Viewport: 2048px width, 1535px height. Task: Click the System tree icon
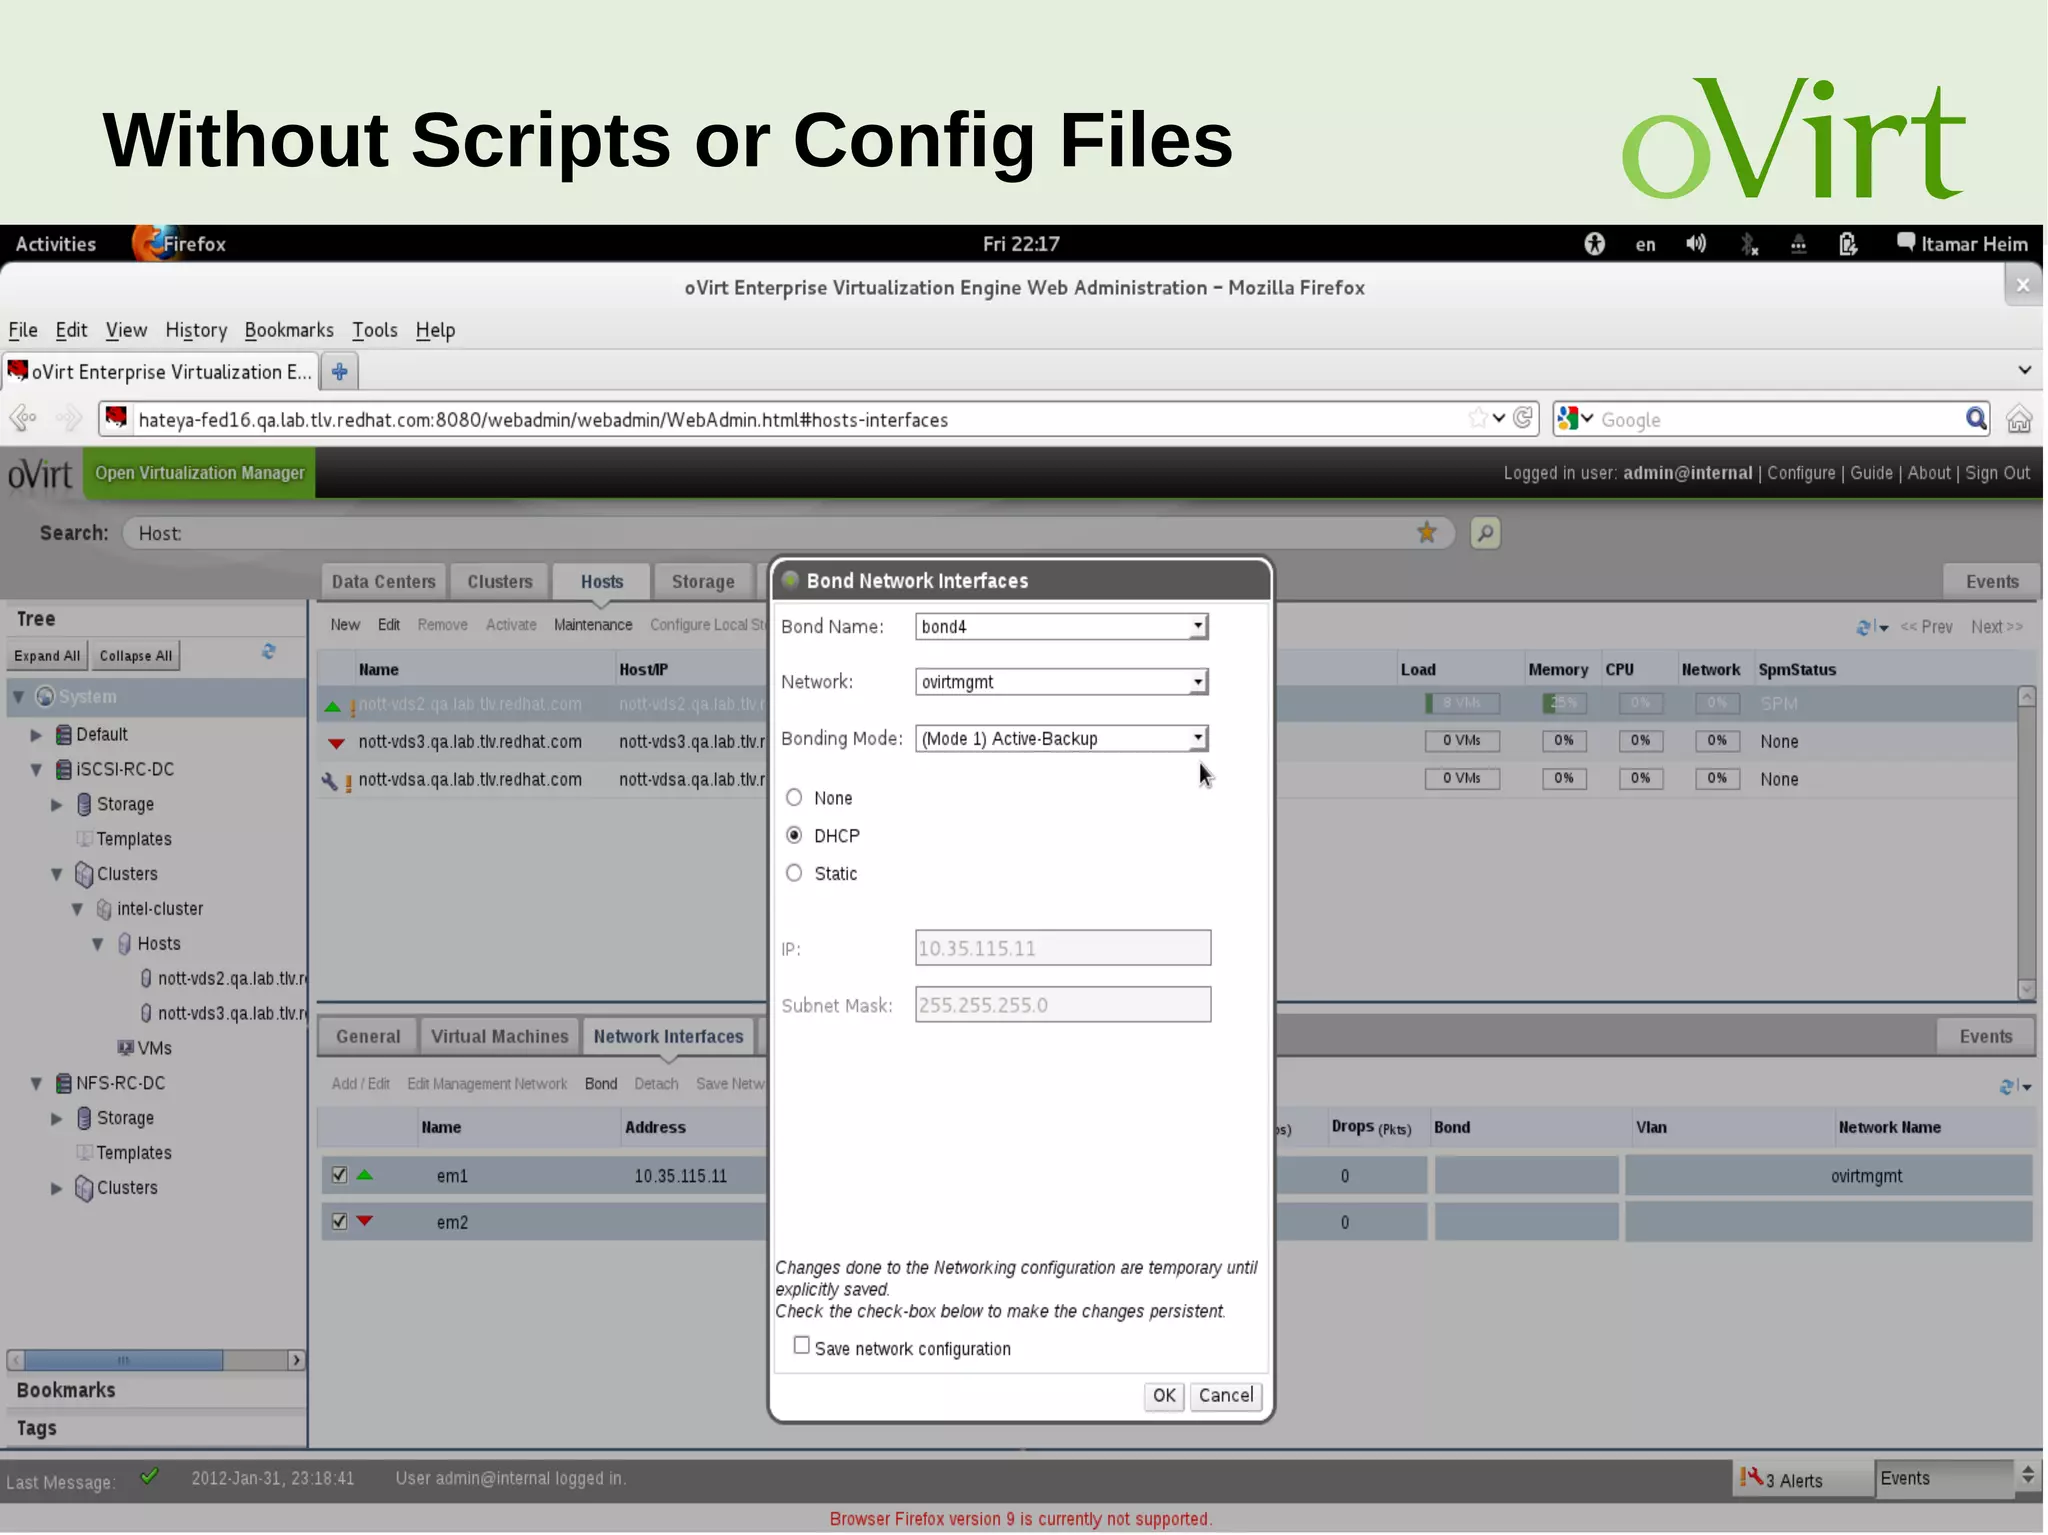coord(45,696)
